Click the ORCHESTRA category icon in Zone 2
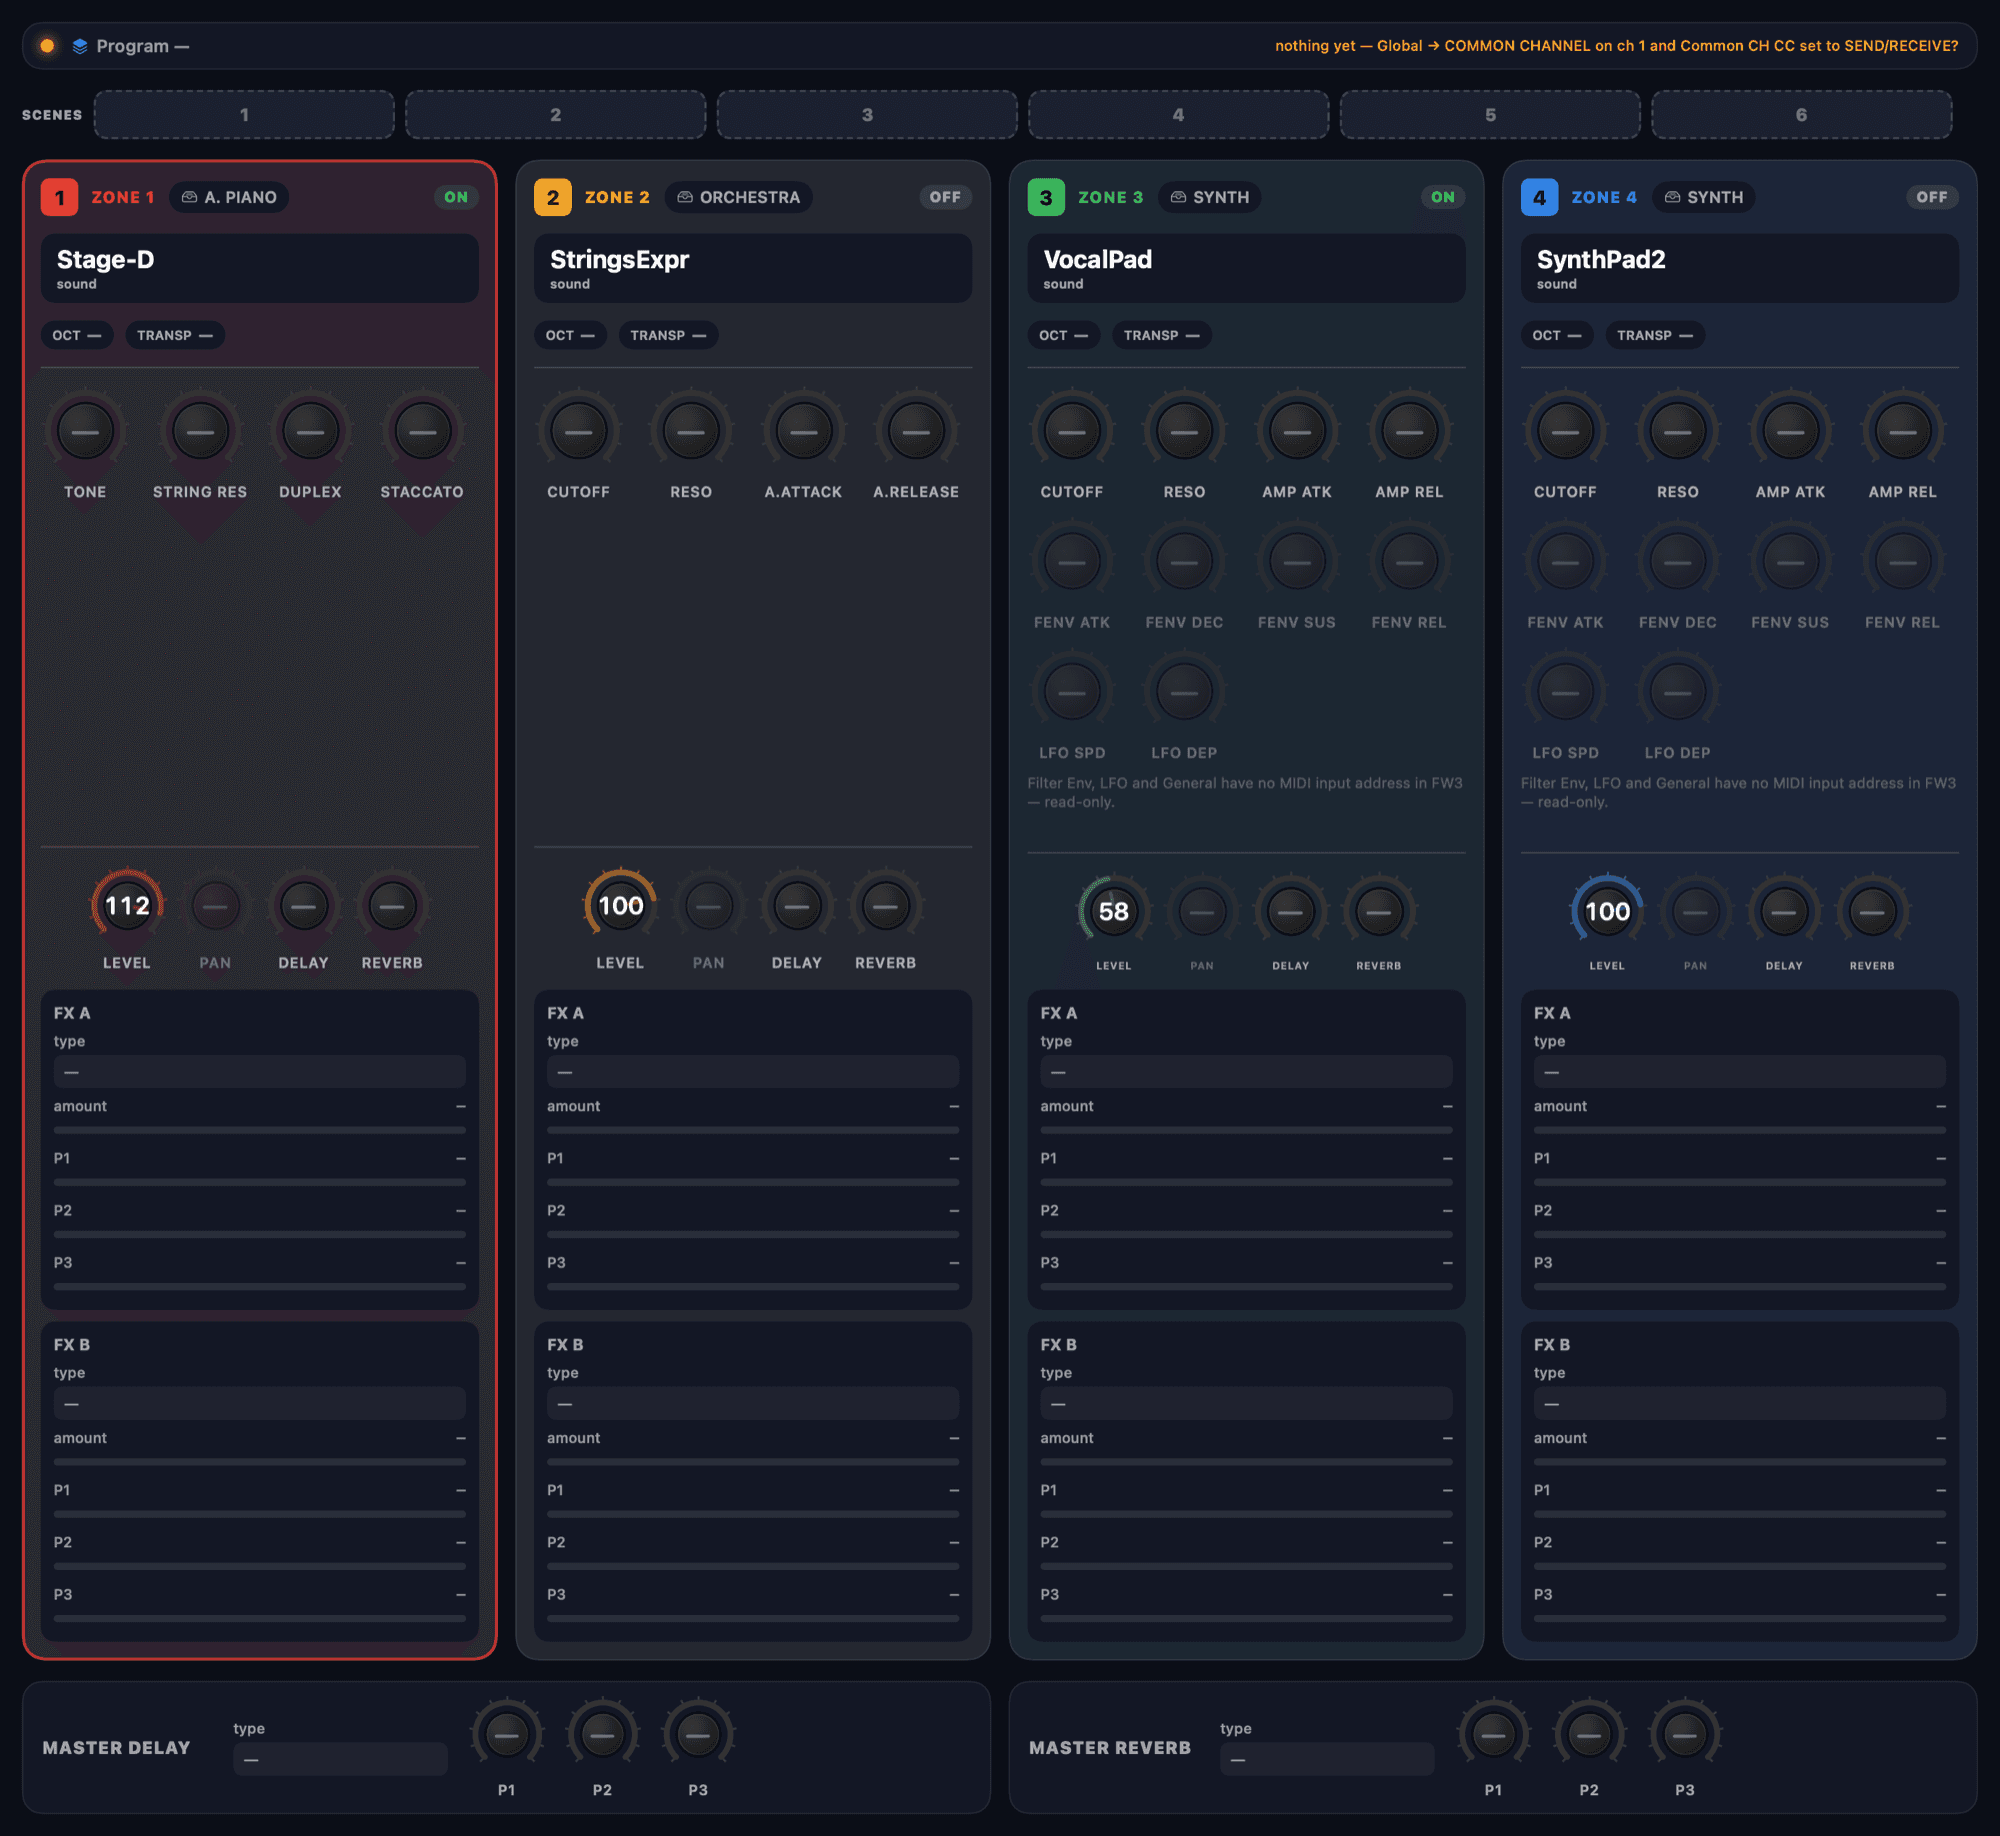Viewport: 2000px width, 1836px height. [x=685, y=197]
